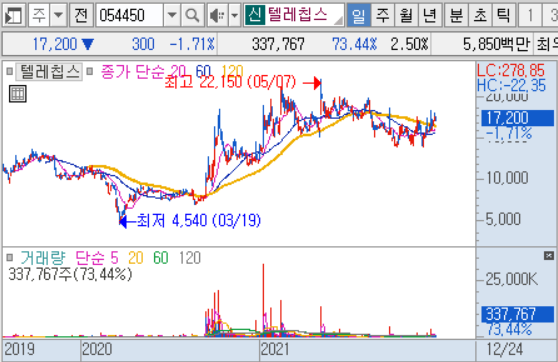Click the 최고 22,150 (05/07) high marker
The width and height of the screenshot is (558, 362).
click(230, 82)
